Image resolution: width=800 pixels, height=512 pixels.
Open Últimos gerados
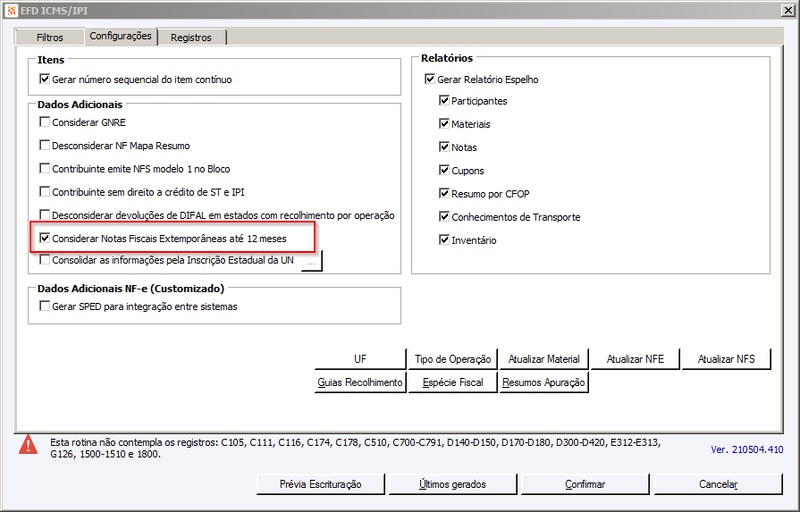click(x=453, y=484)
